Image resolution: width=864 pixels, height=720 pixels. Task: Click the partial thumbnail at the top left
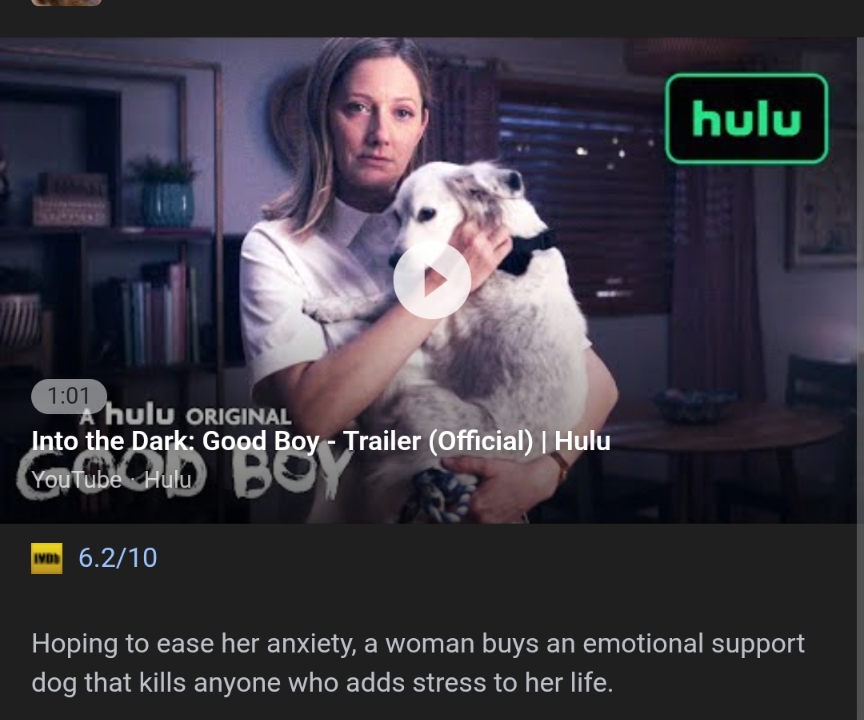(66, 2)
